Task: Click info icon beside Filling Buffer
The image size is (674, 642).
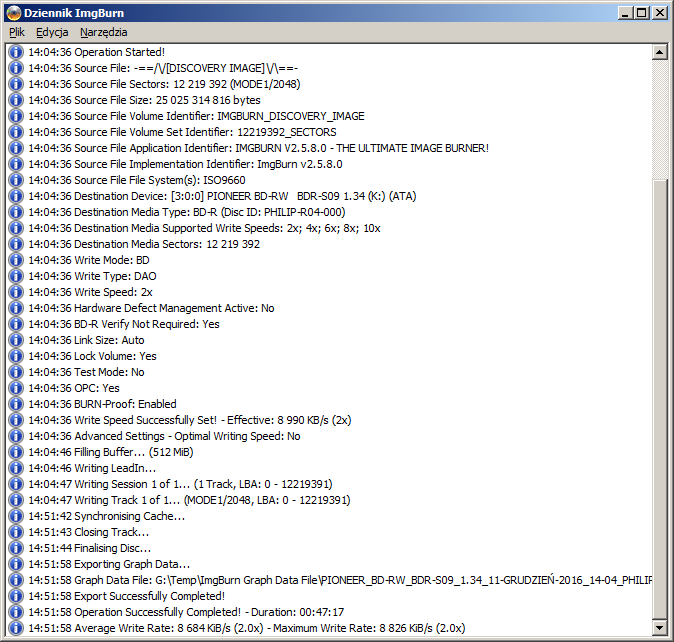Action: point(15,452)
